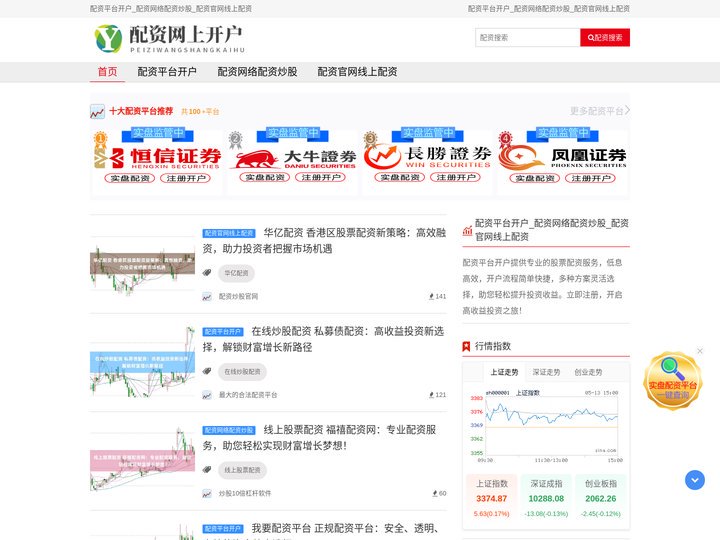Open the 最大的合法配资平台 source link
The height and width of the screenshot is (540, 720).
(x=248, y=395)
